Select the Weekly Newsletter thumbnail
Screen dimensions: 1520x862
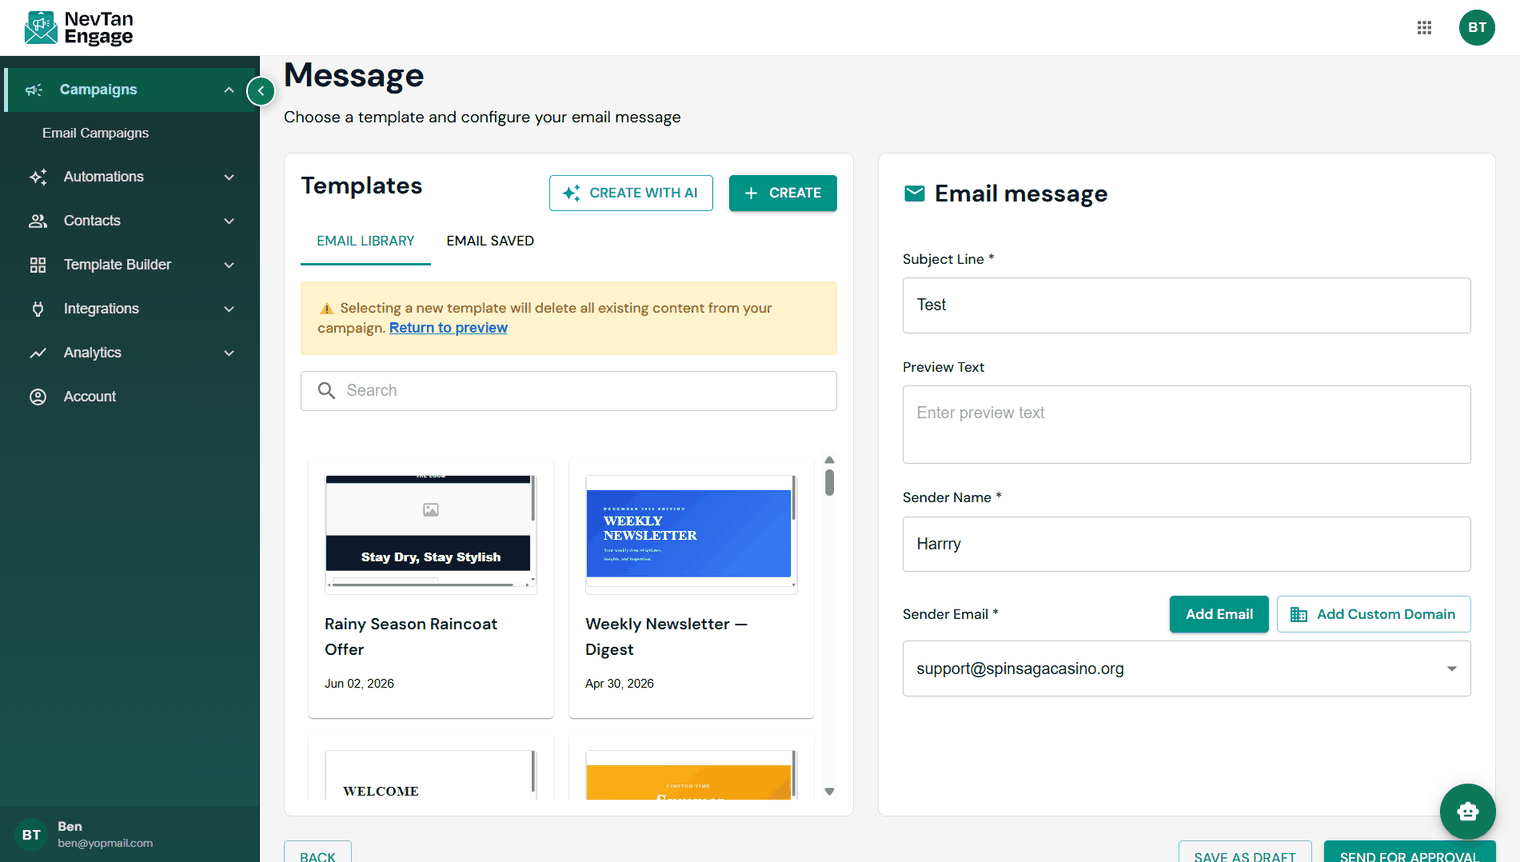[691, 534]
